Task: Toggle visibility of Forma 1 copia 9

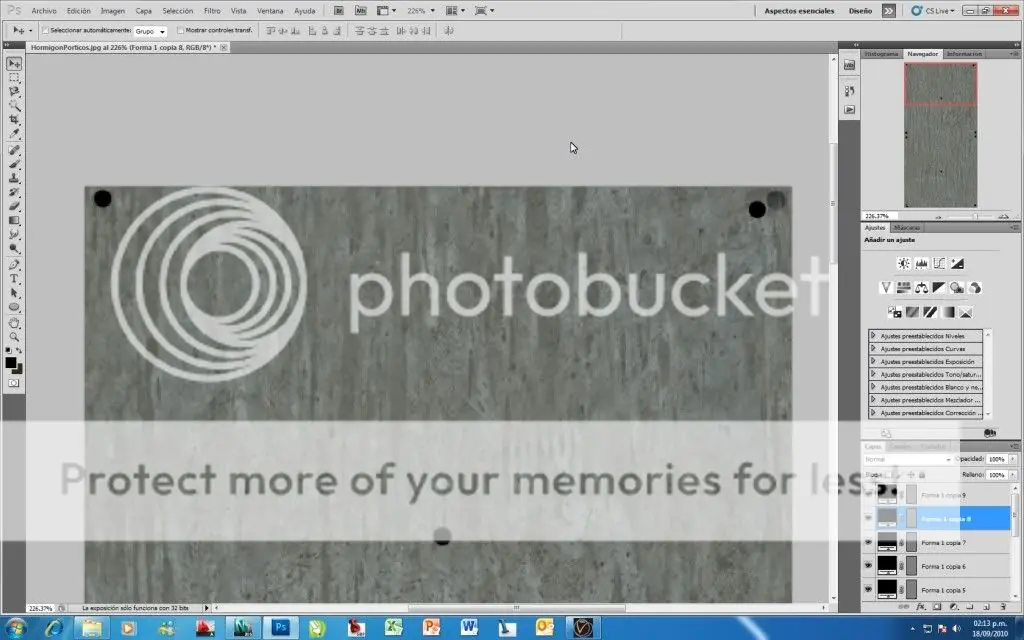Action: pyautogui.click(x=868, y=495)
